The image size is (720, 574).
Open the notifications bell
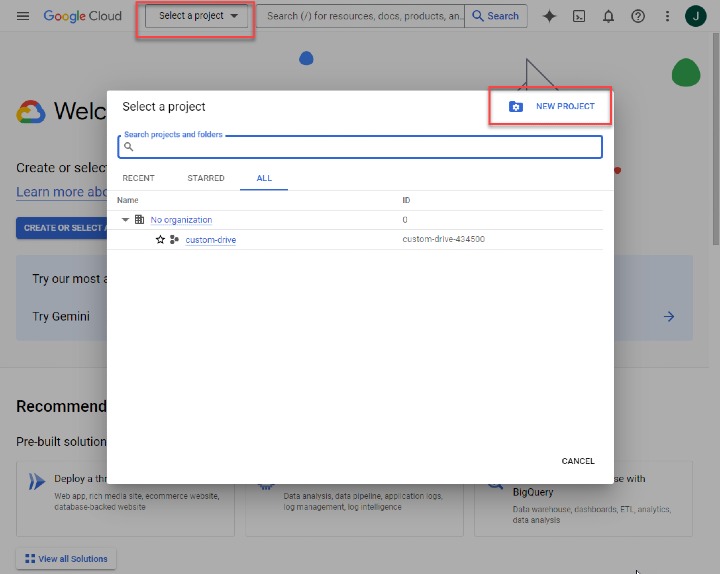click(x=608, y=16)
